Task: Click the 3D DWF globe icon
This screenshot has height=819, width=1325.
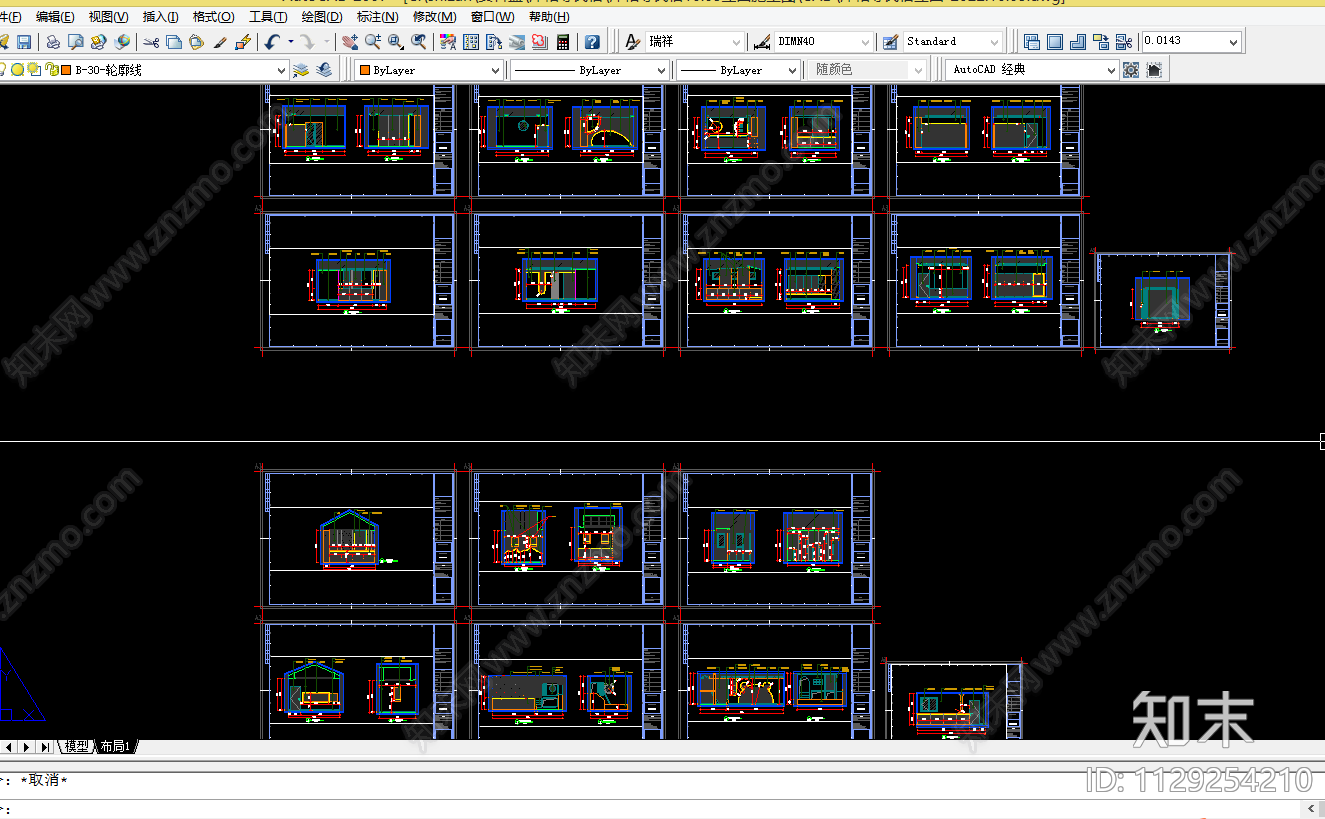Action: tap(122, 42)
